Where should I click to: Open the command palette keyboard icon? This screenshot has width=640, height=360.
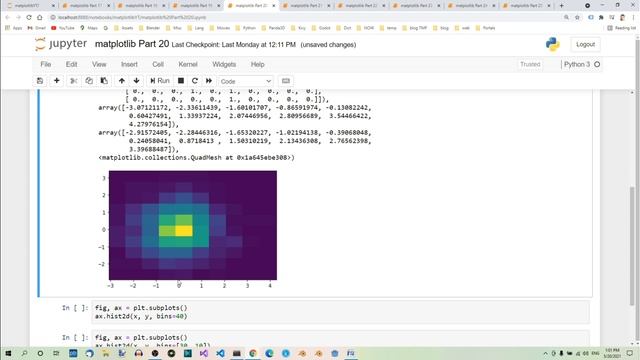[286, 81]
